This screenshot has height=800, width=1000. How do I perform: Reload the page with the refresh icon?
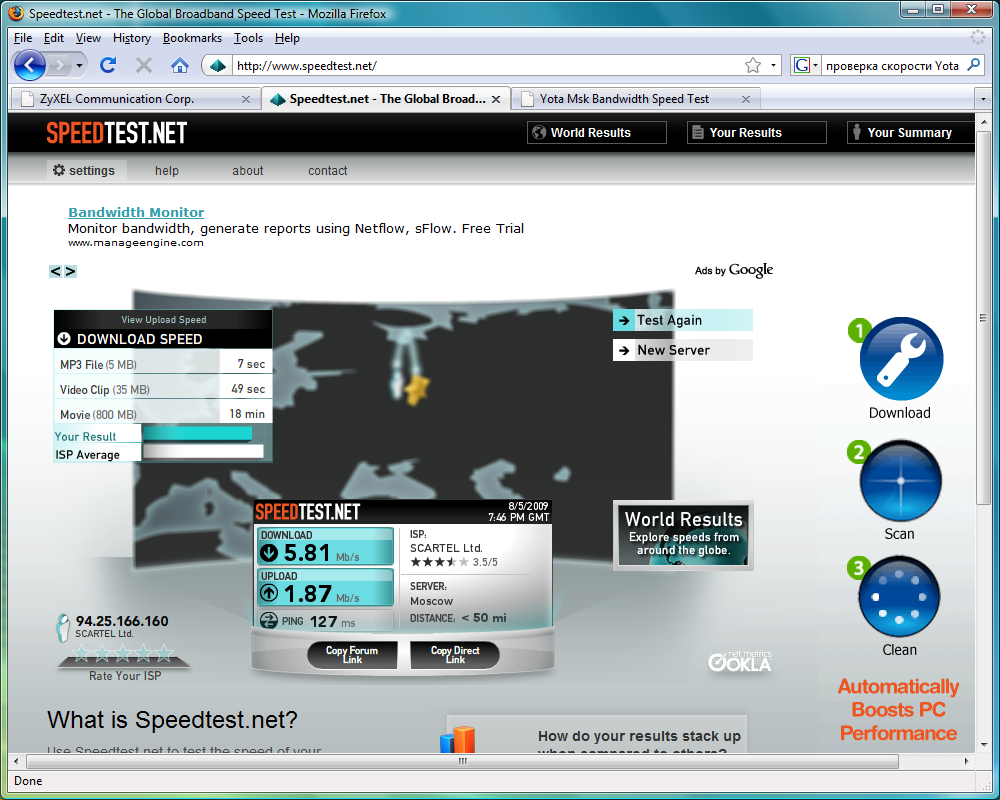[108, 65]
